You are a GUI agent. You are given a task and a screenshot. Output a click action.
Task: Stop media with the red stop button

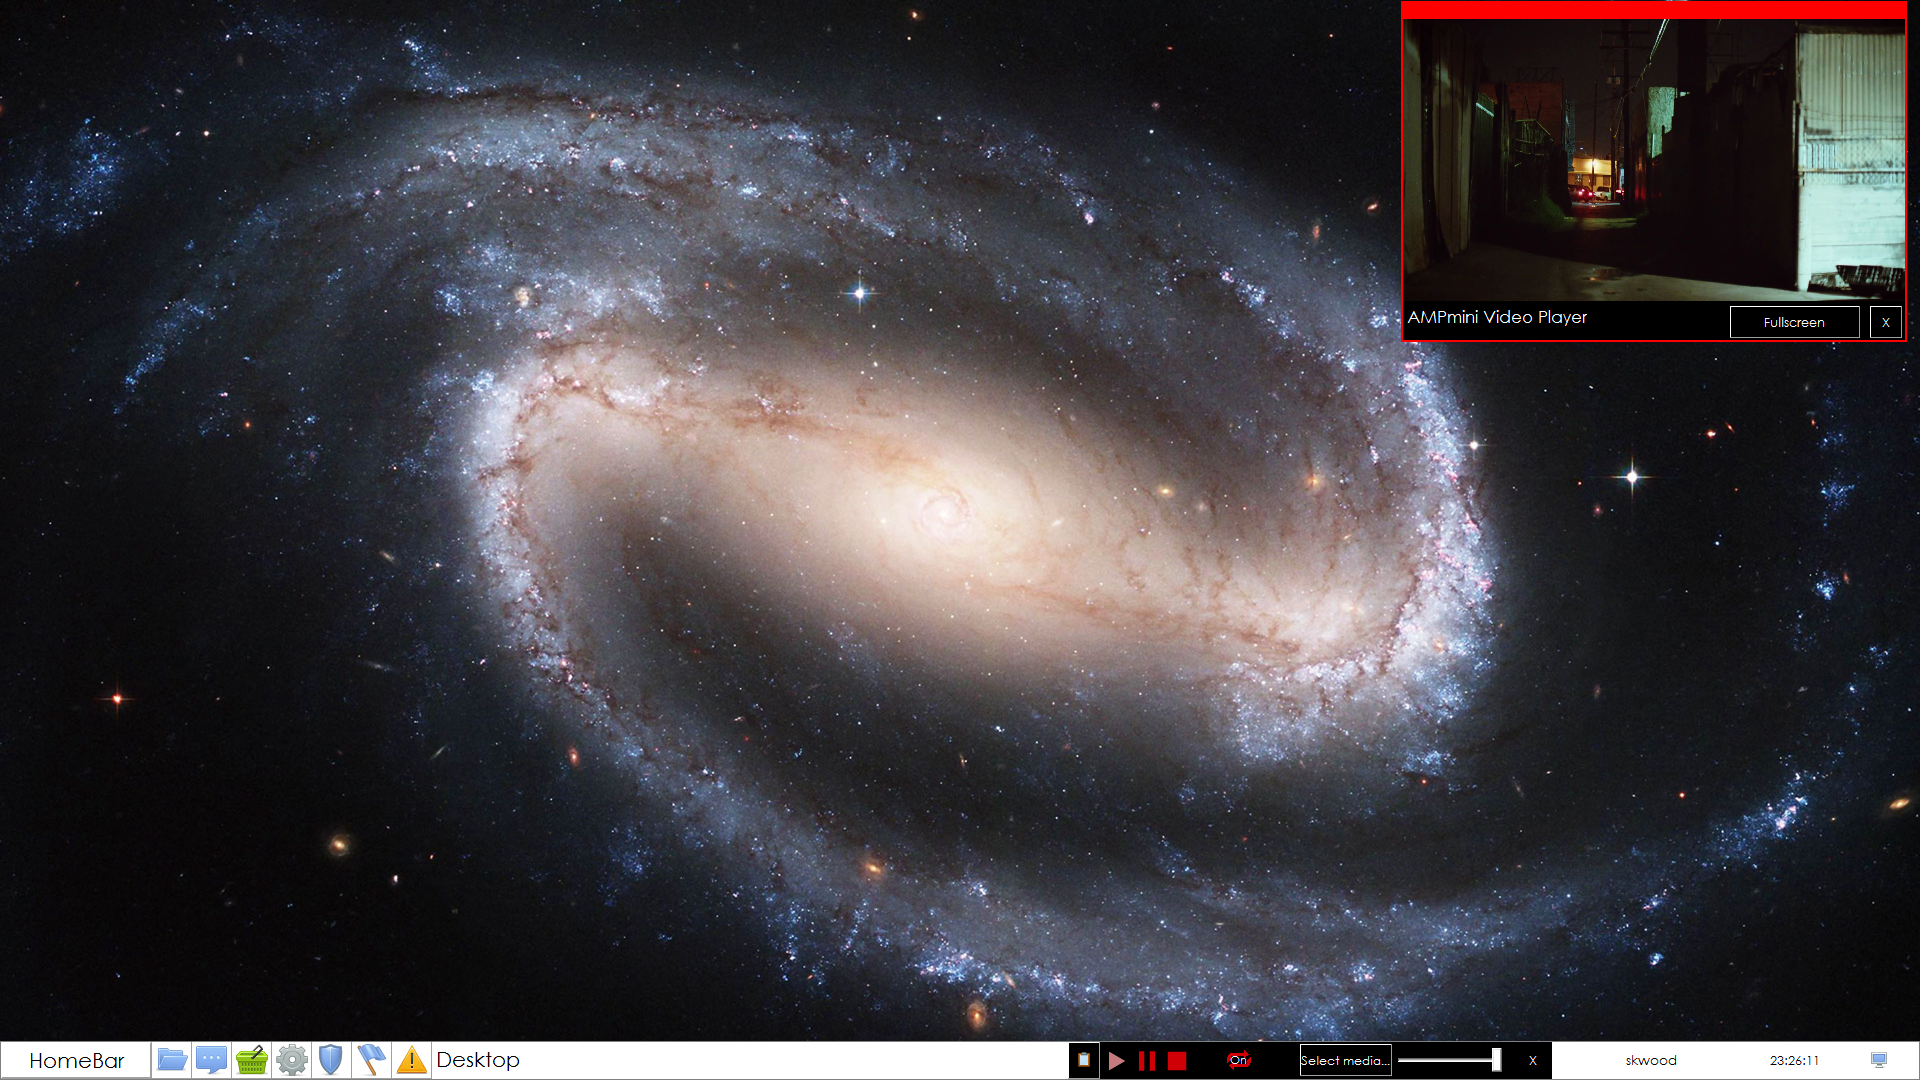tap(1177, 1061)
